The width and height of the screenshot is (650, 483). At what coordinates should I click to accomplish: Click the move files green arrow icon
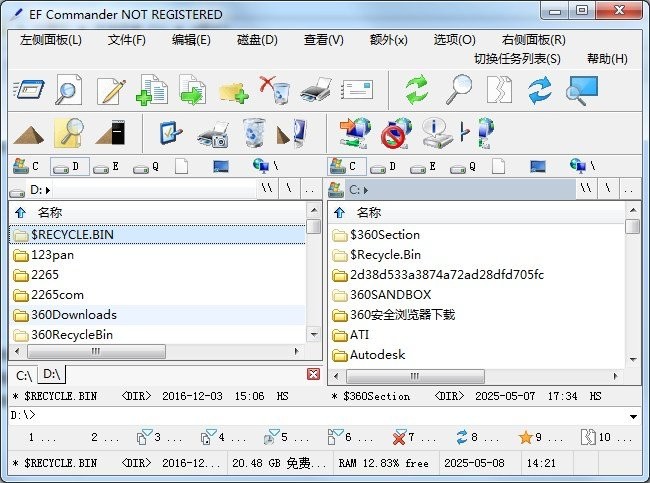click(x=192, y=90)
